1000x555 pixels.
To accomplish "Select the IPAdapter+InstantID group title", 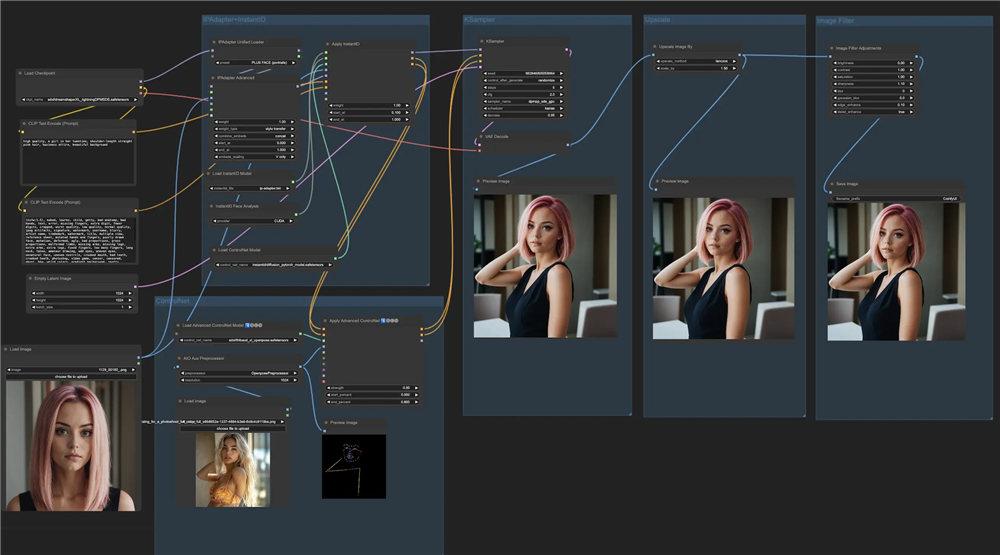I will pos(235,20).
